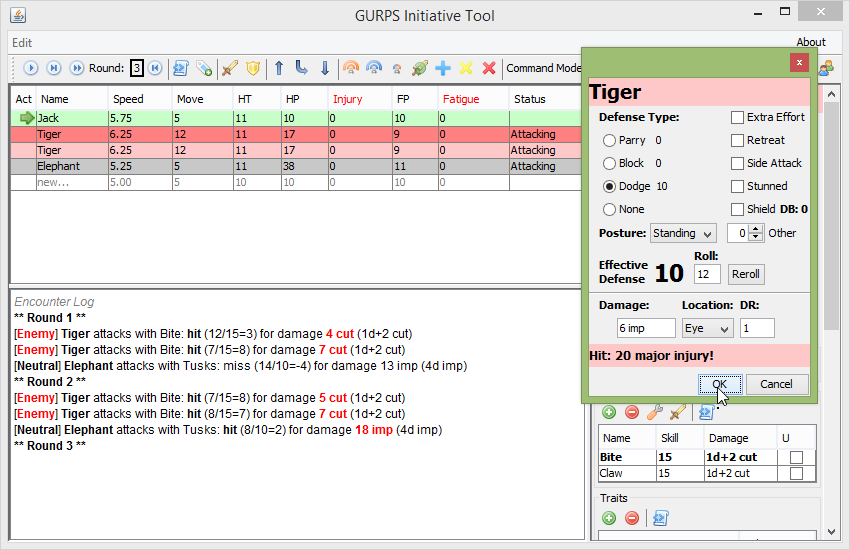Click the DR input field showing 1

757,328
